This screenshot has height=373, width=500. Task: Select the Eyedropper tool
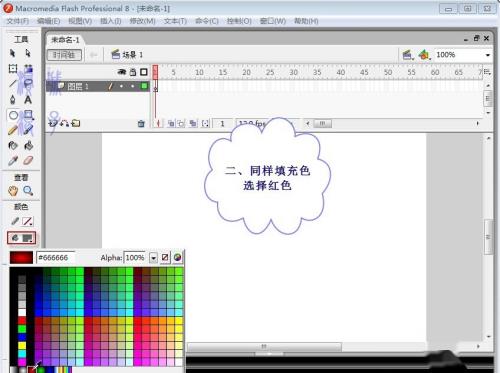pos(13,160)
